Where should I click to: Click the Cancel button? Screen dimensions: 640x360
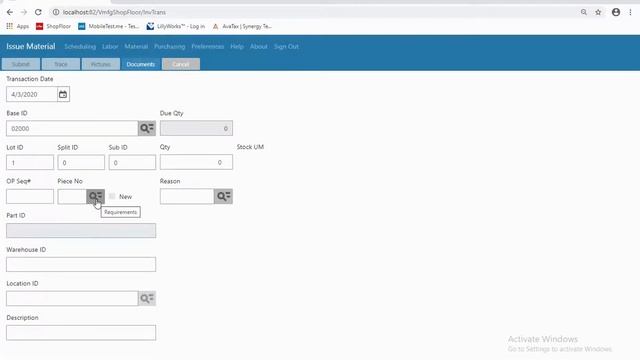tap(181, 64)
